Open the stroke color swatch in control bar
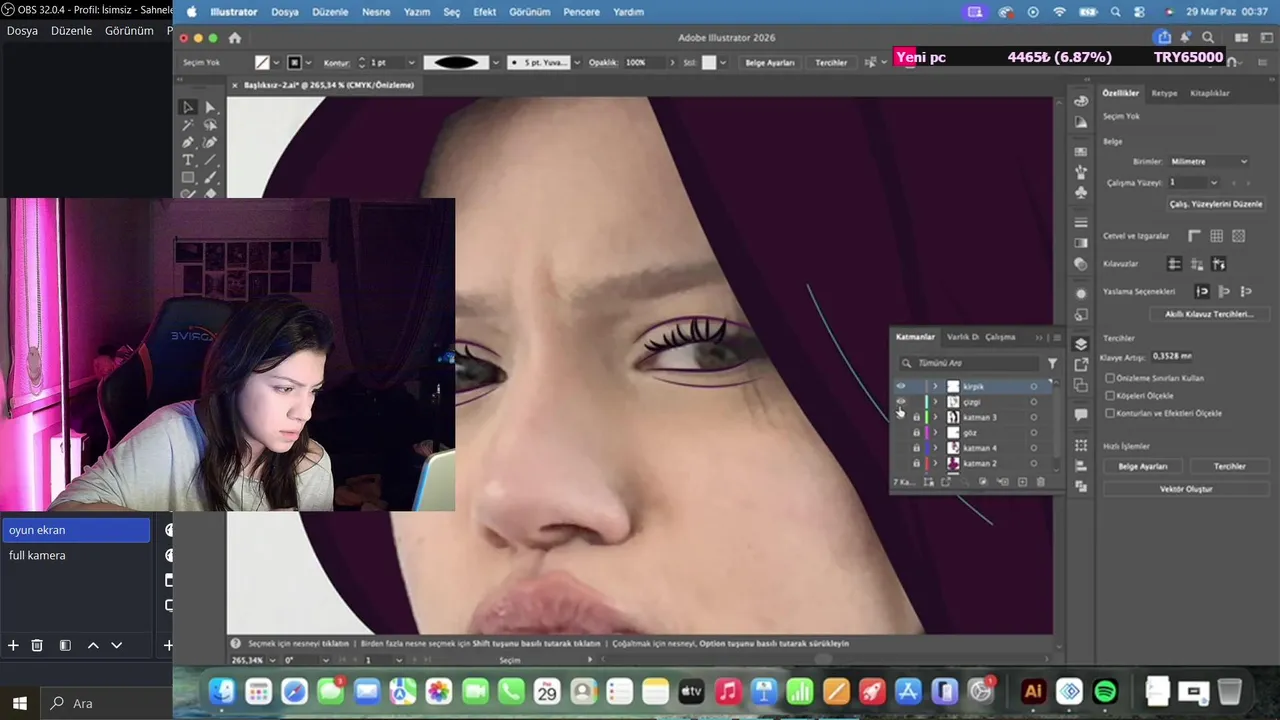Viewport: 1280px width, 720px height. pos(295,62)
